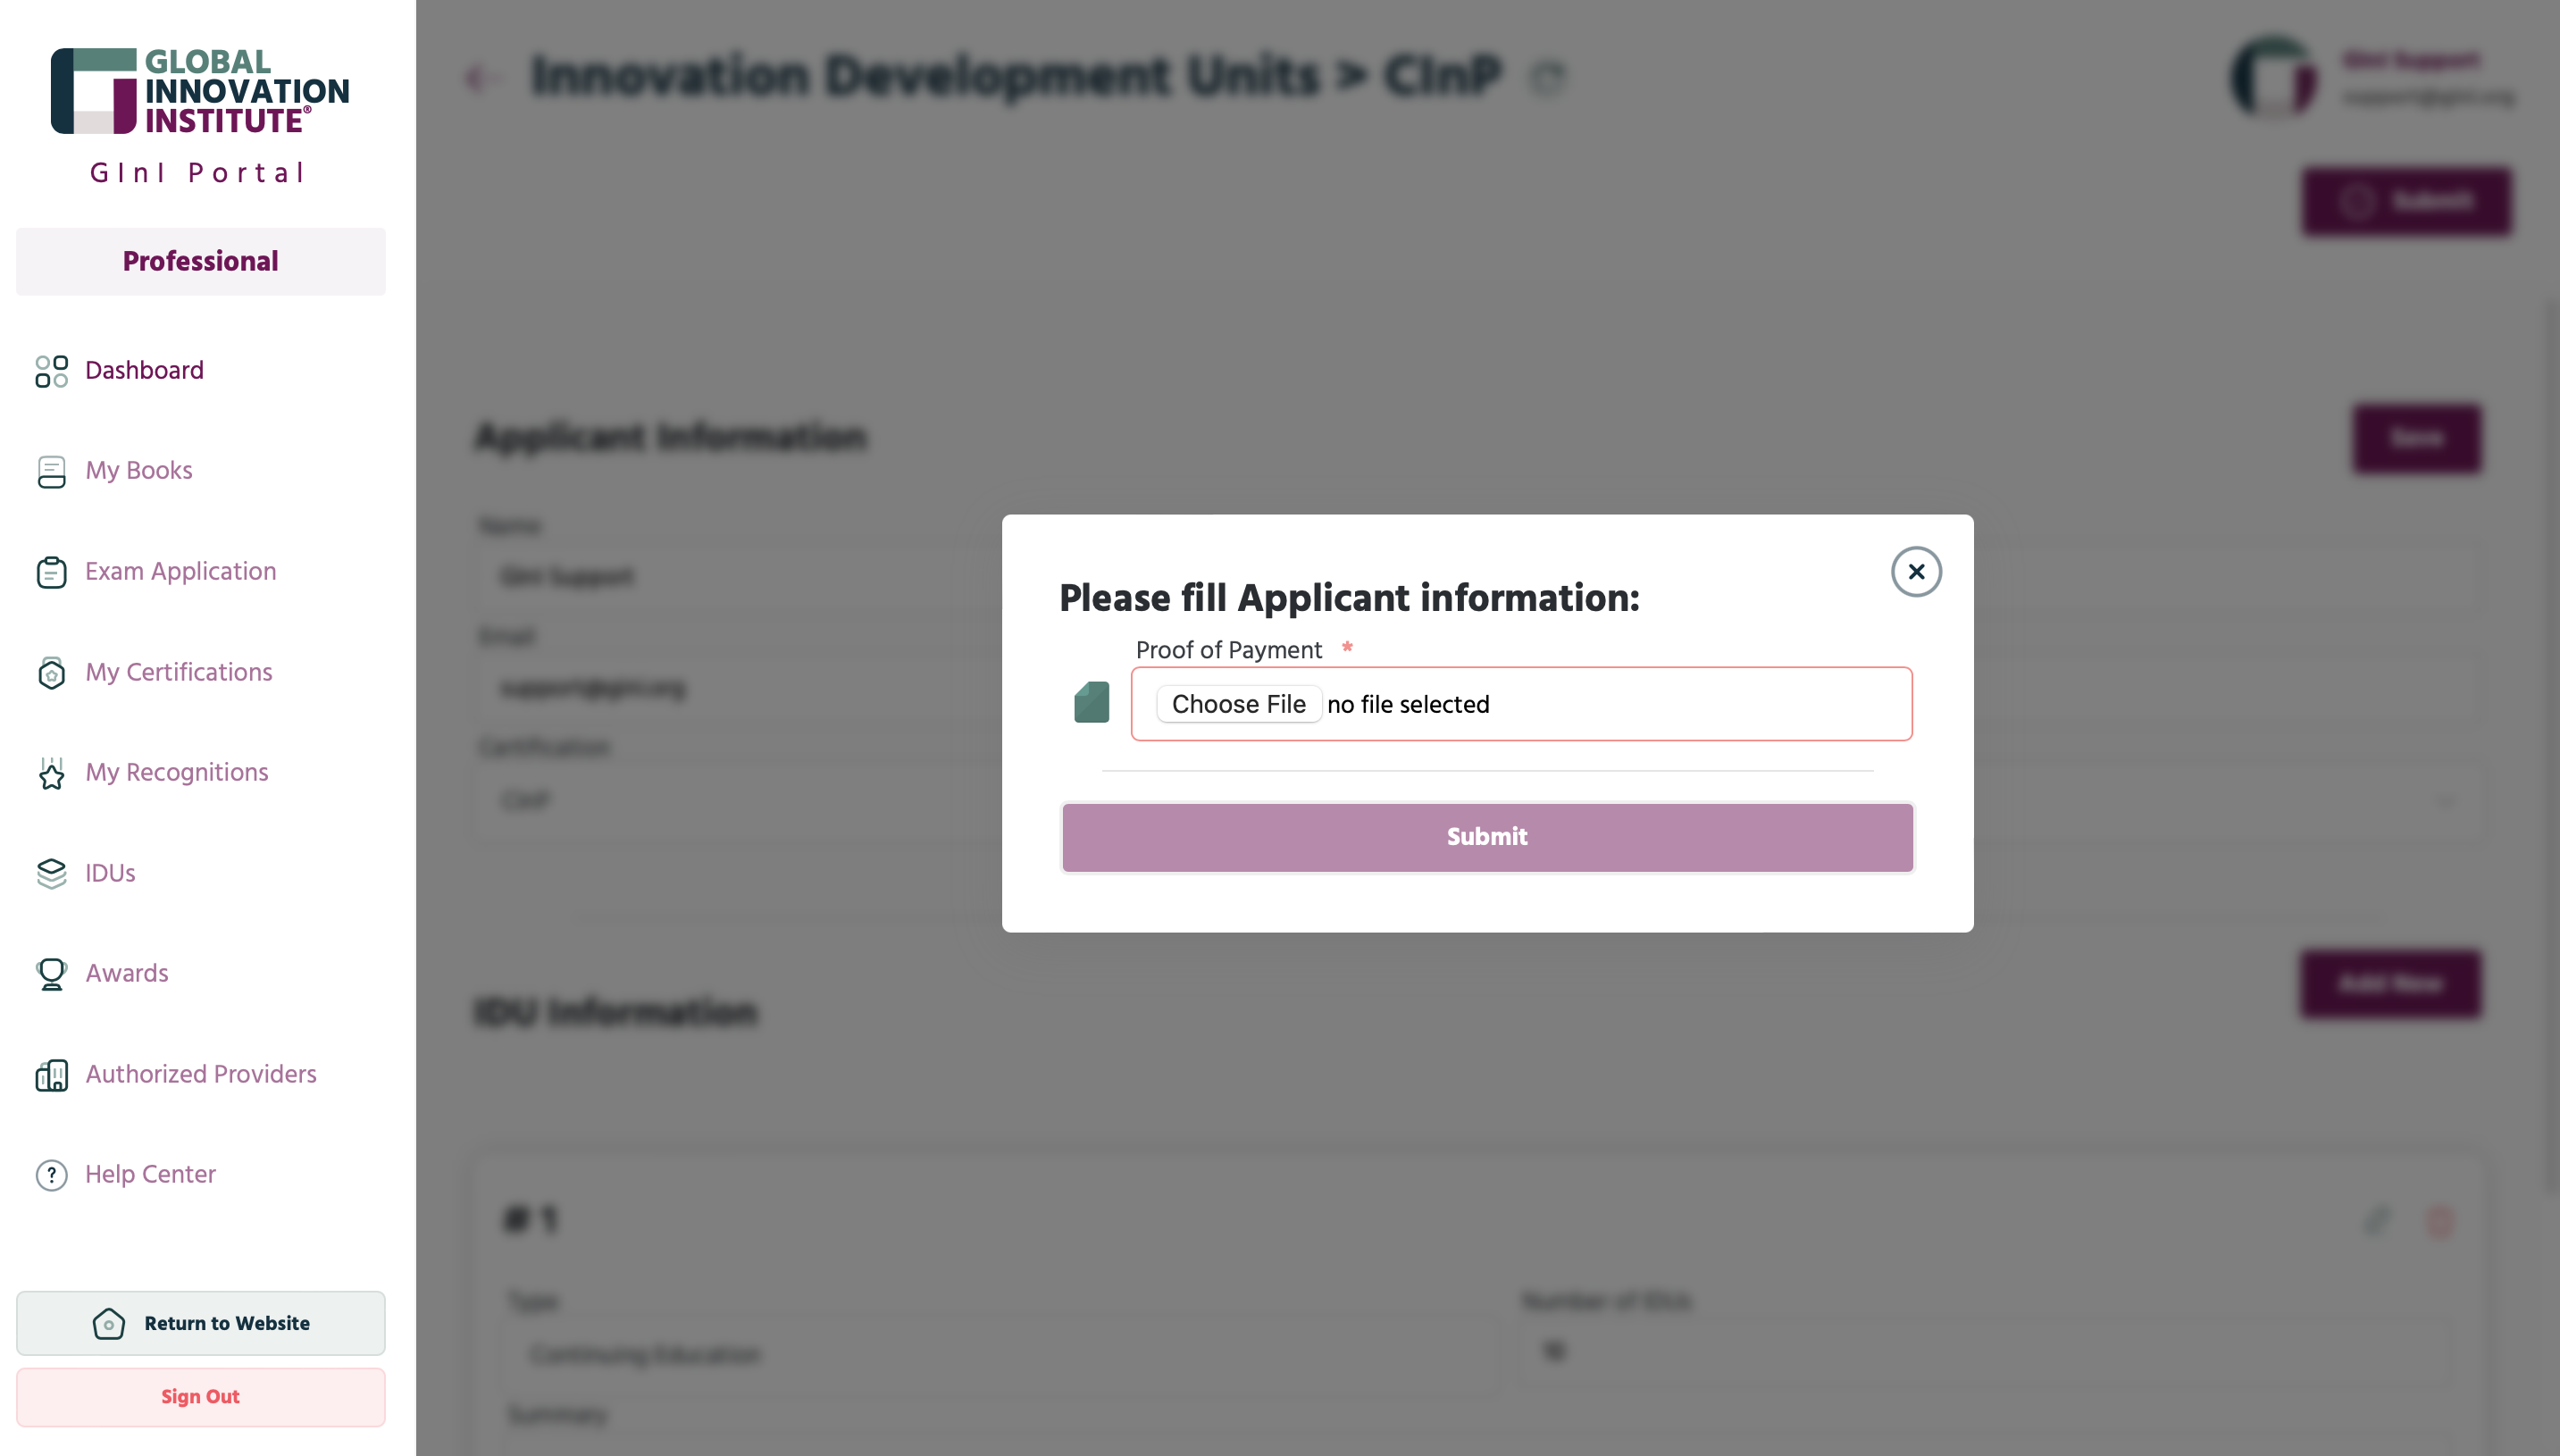Close the Applicant information dialog

pyautogui.click(x=1916, y=571)
